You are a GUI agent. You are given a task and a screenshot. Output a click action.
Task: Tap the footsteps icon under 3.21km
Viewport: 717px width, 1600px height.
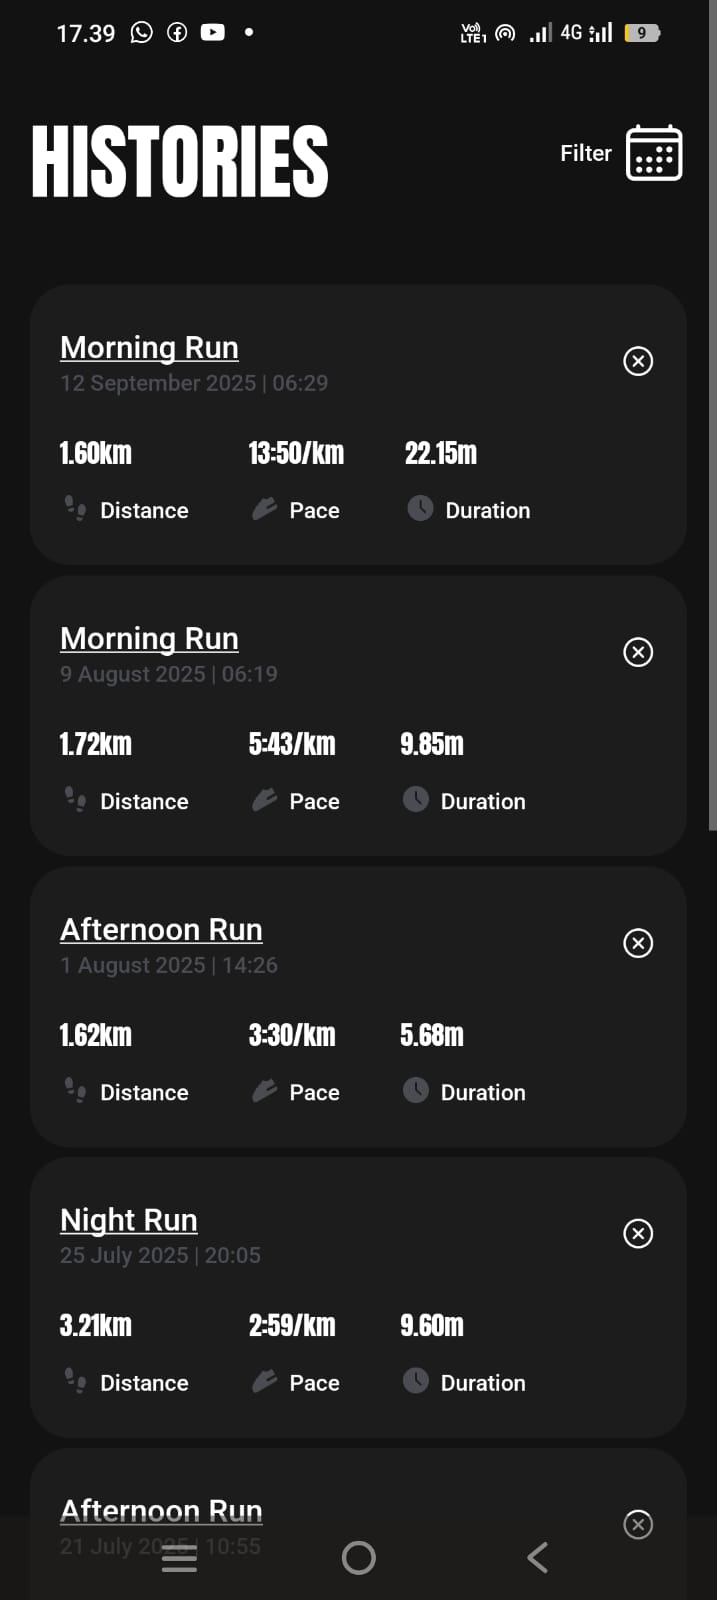click(x=75, y=1381)
